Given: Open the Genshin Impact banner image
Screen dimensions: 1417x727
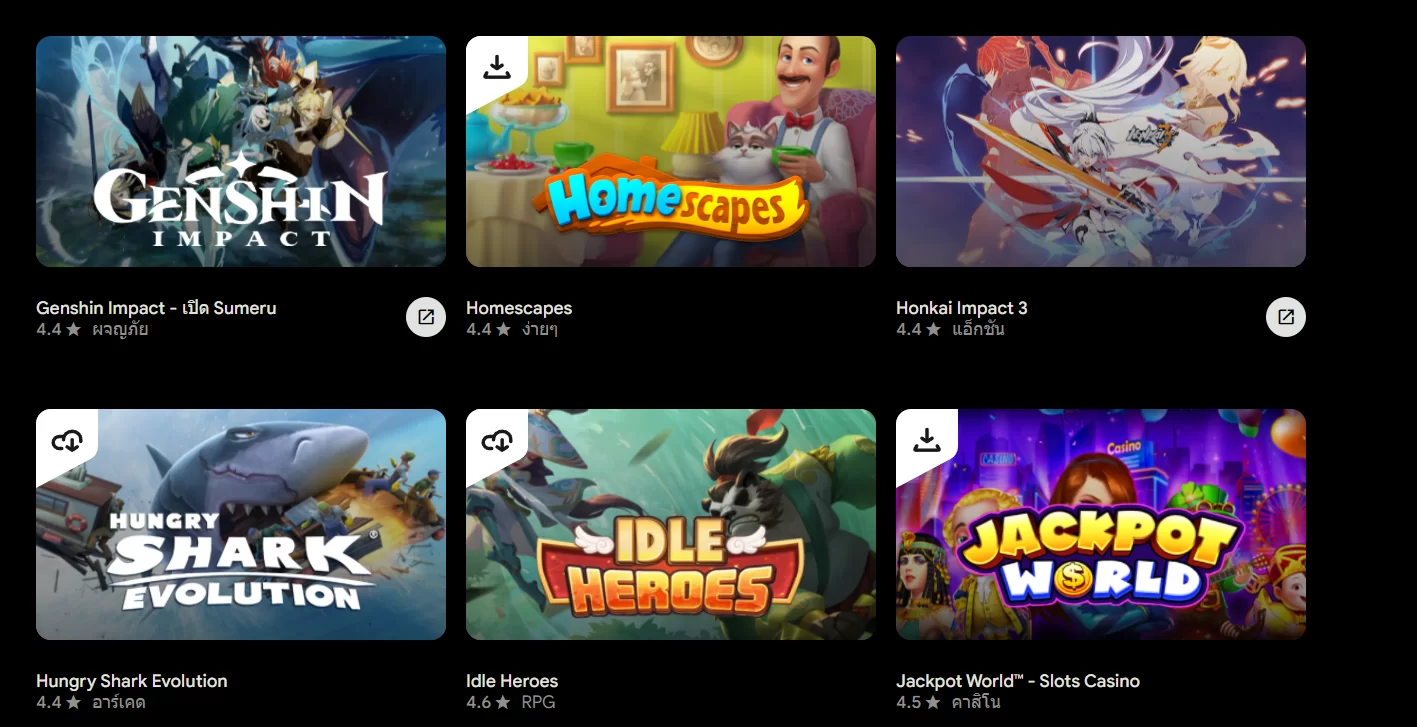Looking at the screenshot, I should (x=241, y=152).
